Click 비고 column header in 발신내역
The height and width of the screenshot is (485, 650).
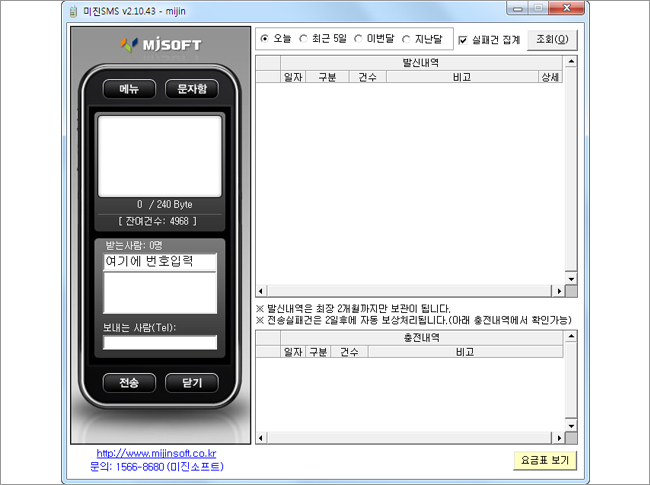[x=462, y=77]
